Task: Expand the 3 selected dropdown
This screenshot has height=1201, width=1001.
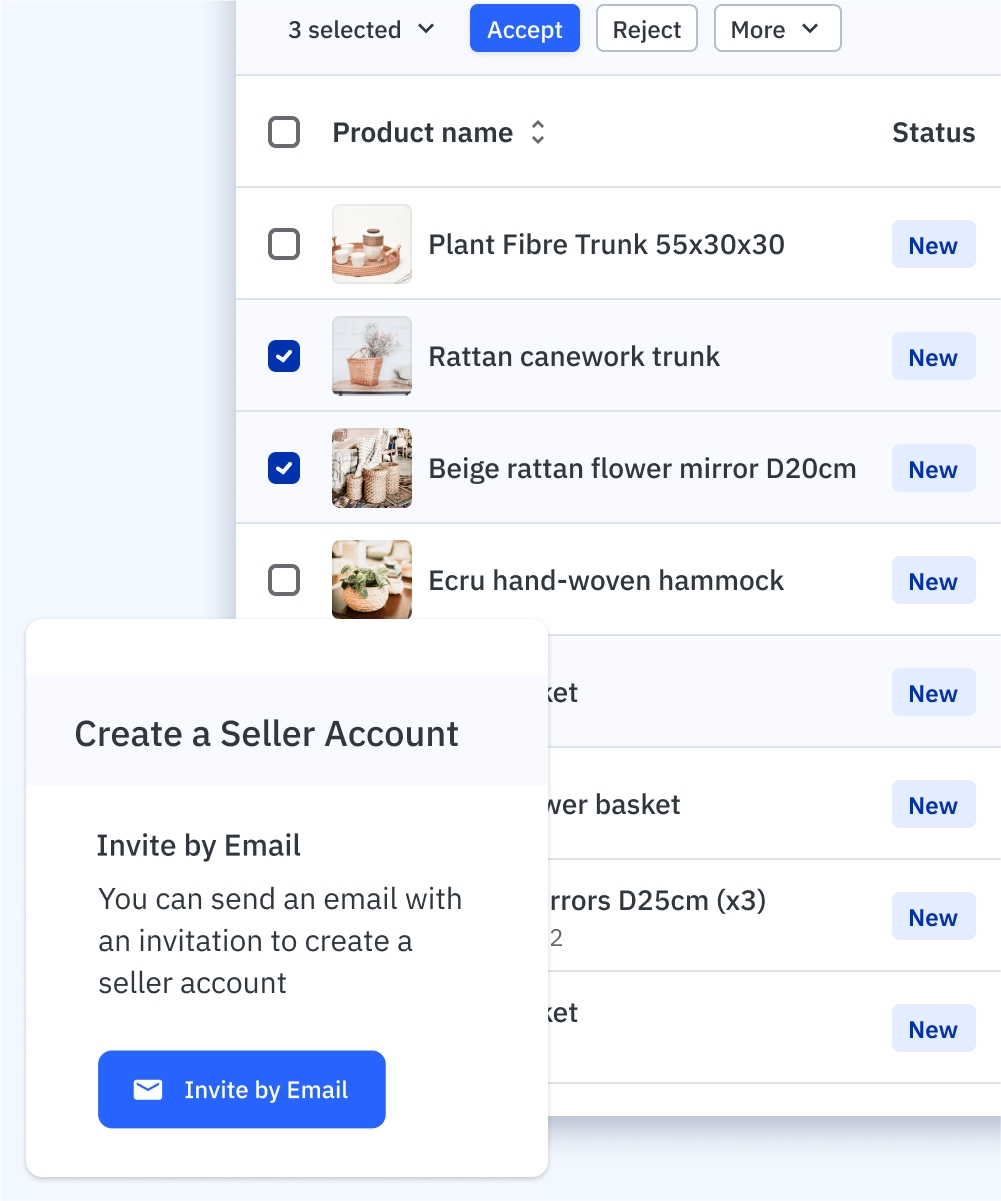Action: tap(361, 30)
